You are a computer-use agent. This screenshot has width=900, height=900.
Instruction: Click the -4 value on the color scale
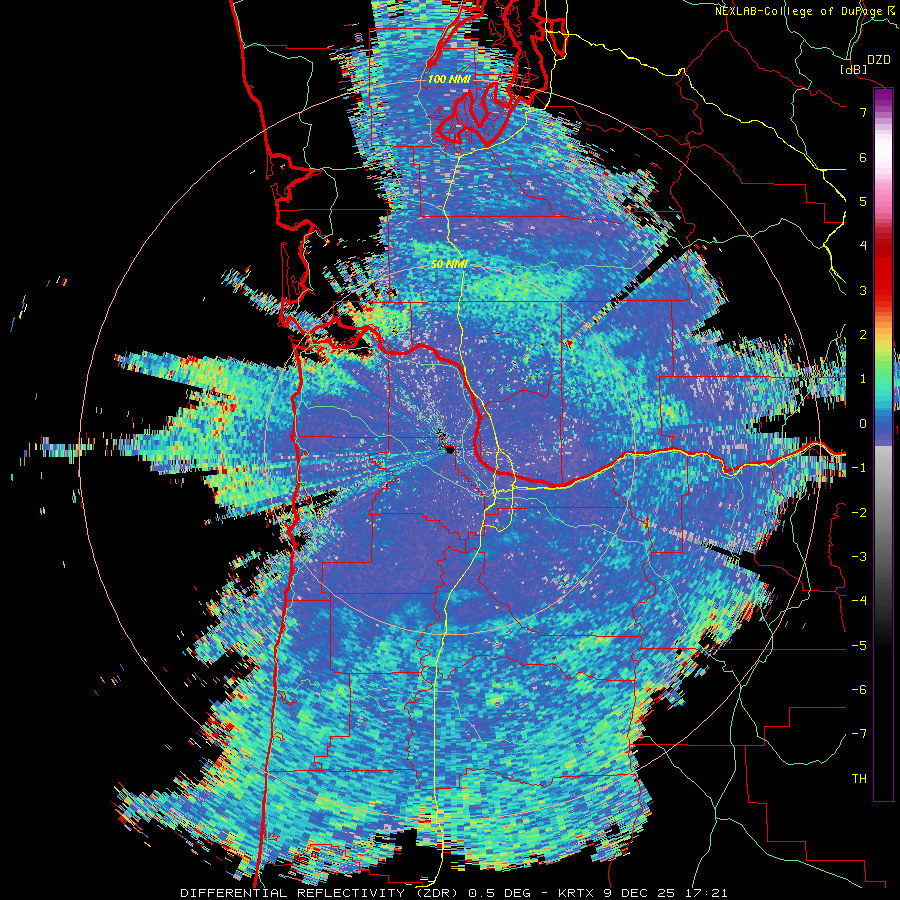tap(859, 601)
